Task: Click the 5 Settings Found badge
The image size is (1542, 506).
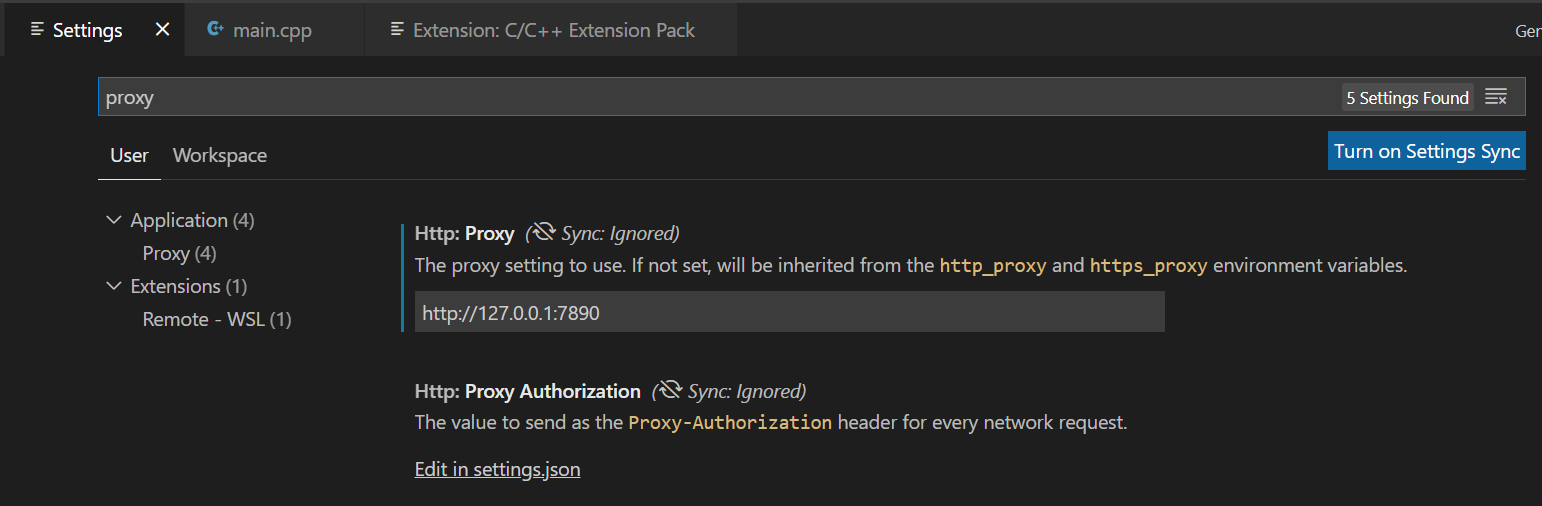Action: coord(1407,98)
